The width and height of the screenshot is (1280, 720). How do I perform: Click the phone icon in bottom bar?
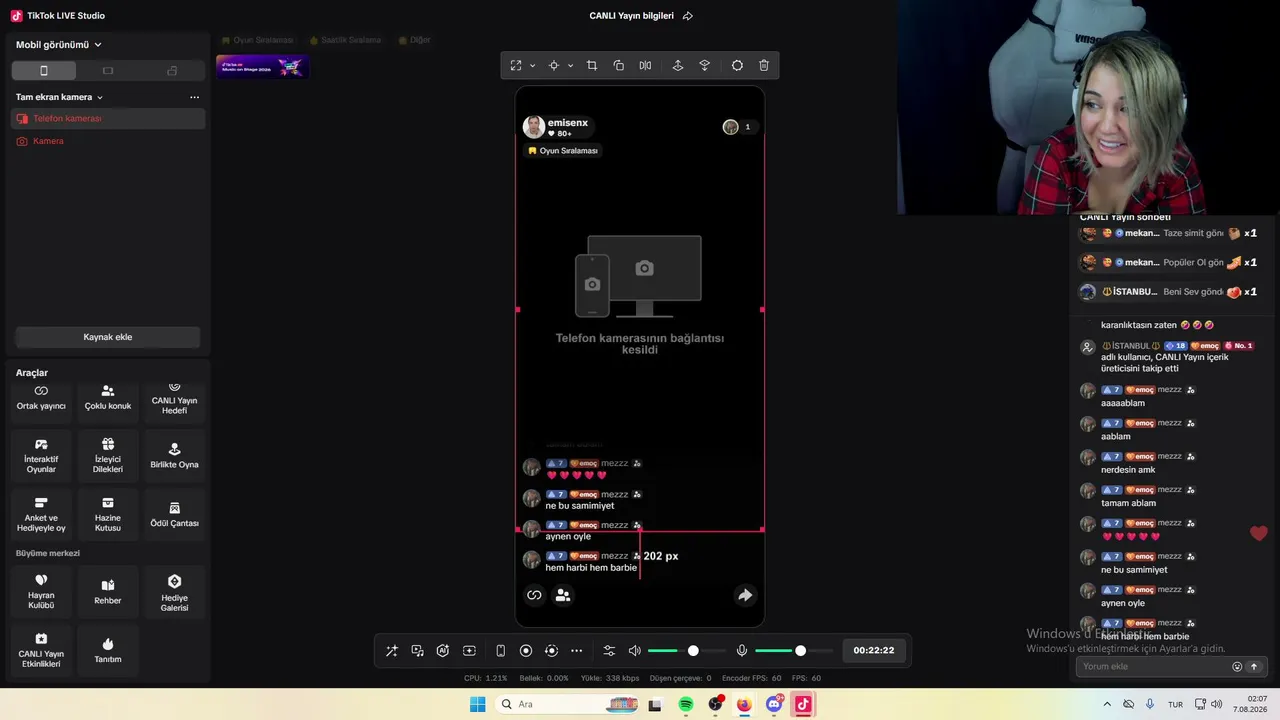[x=500, y=651]
